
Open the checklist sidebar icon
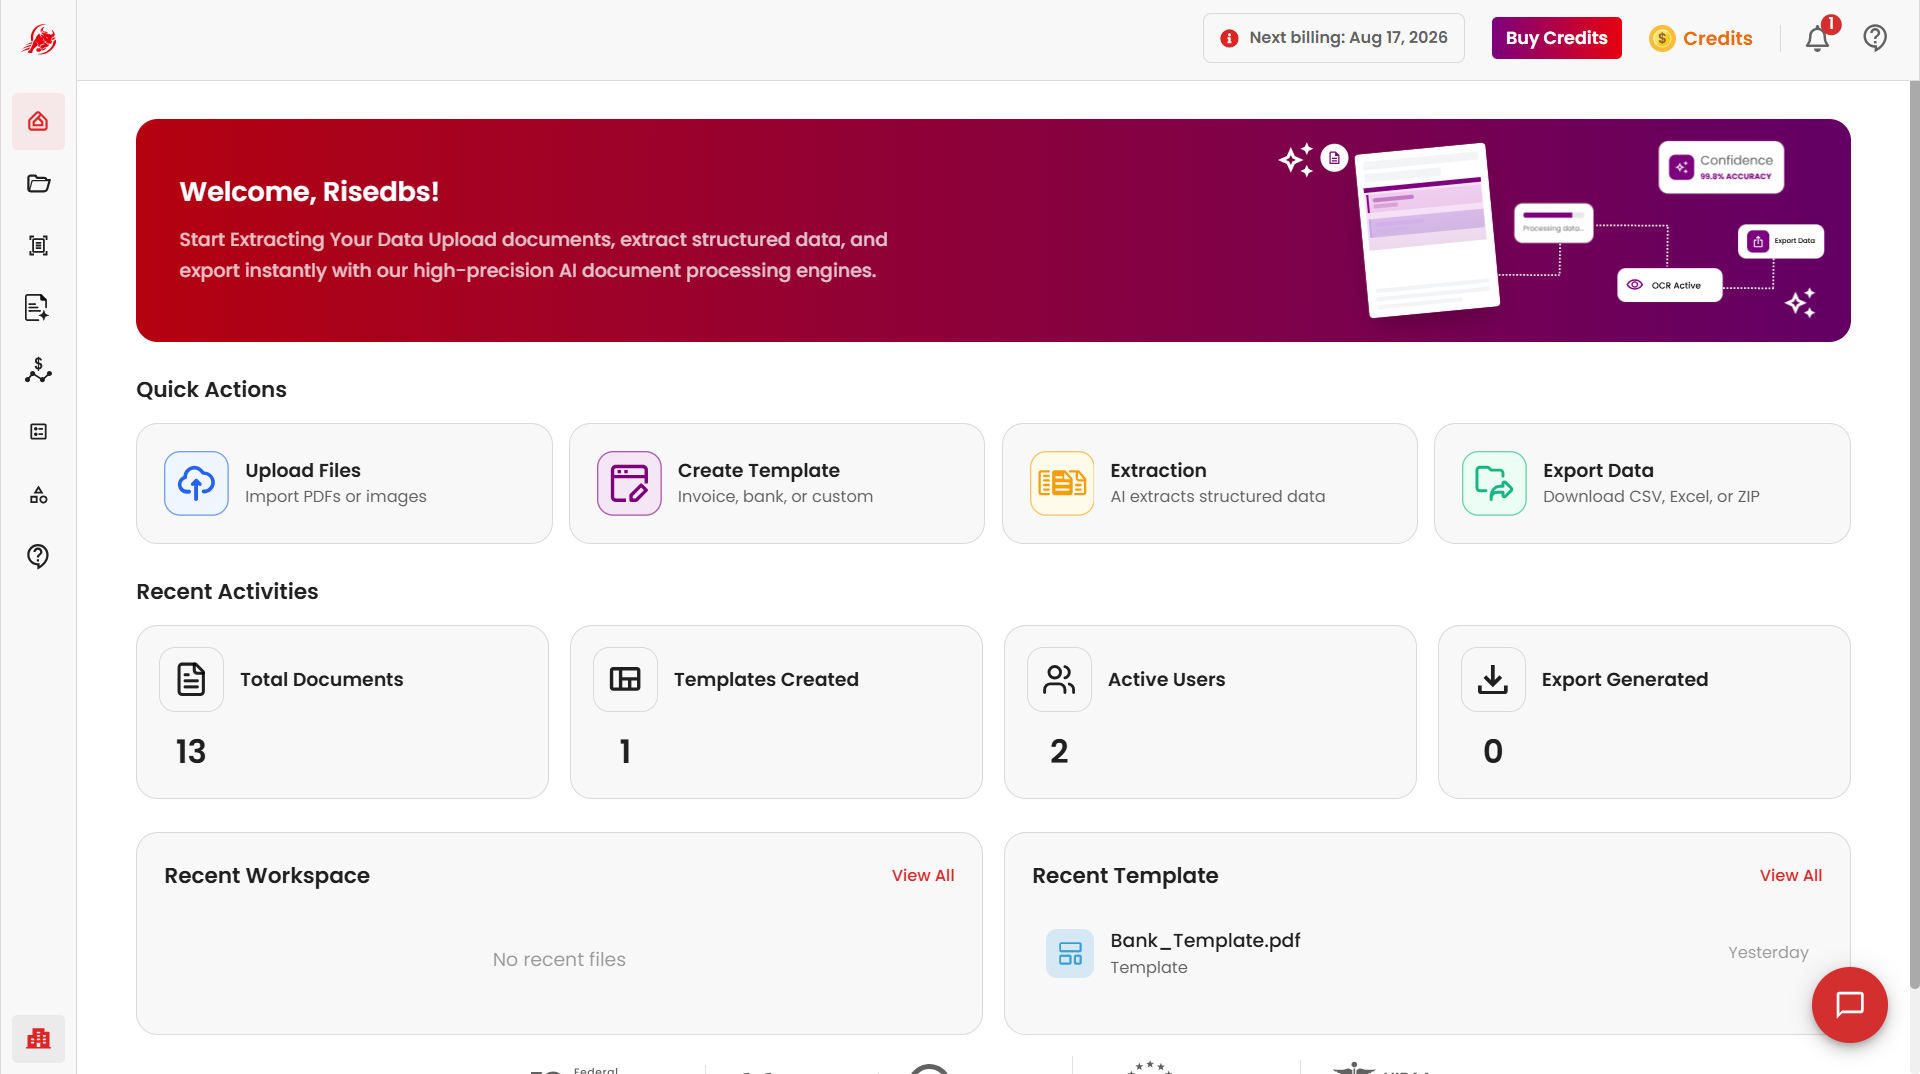[38, 432]
